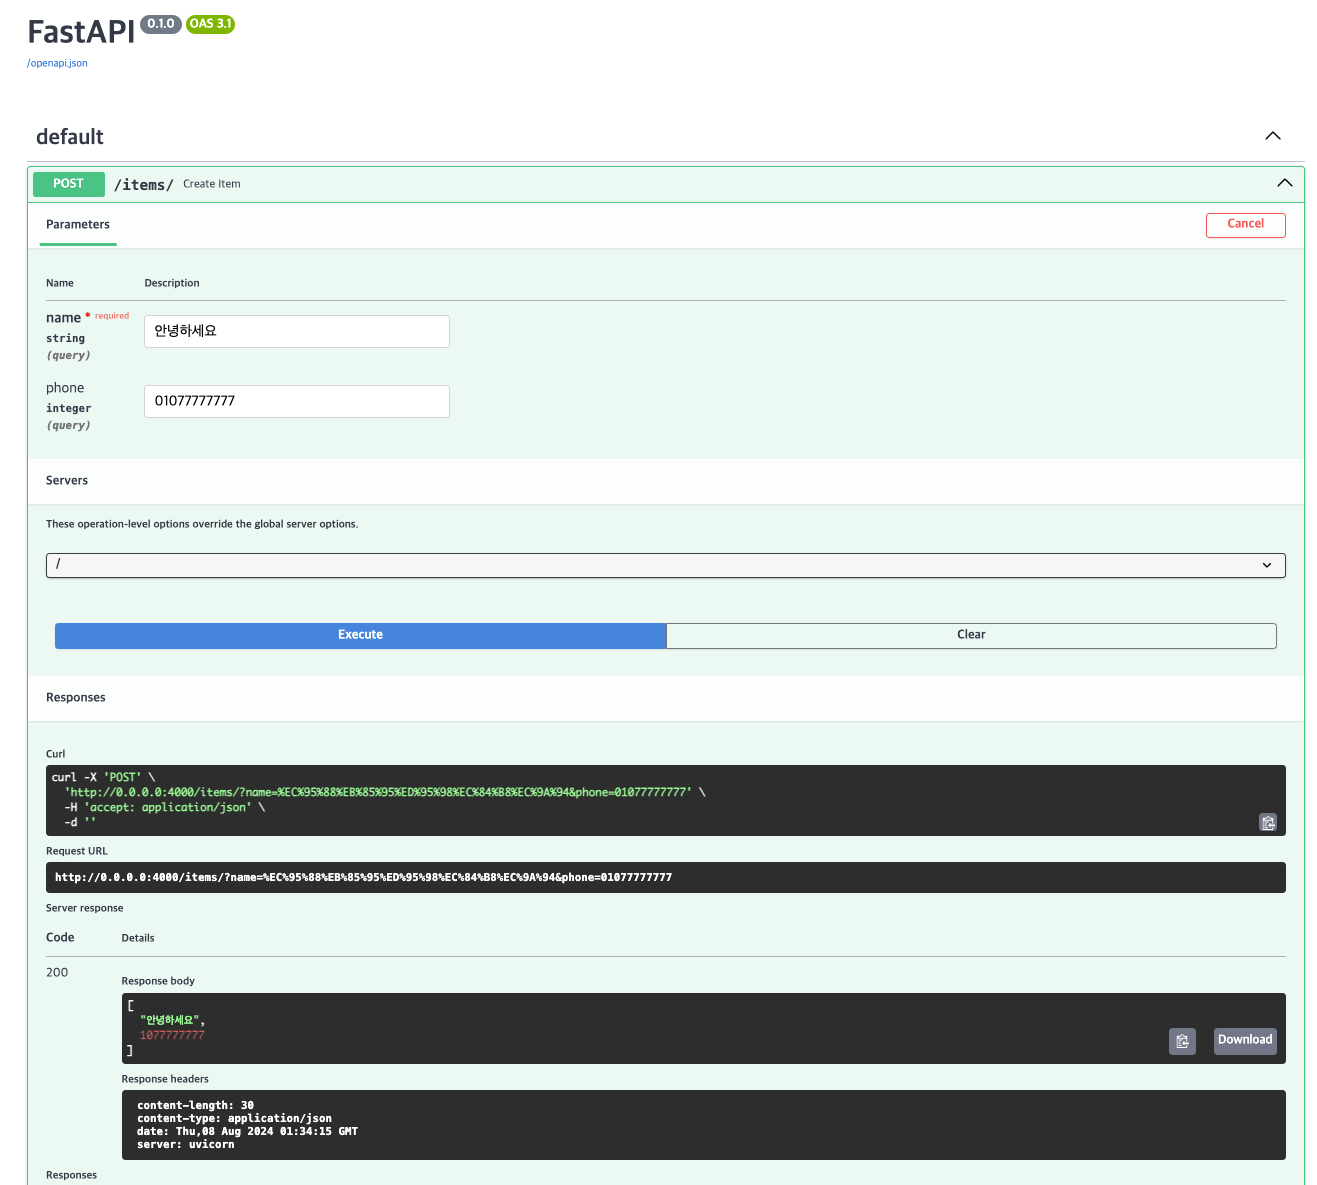This screenshot has height=1185, width=1317.
Task: Click the Name column header
Action: 60,283
